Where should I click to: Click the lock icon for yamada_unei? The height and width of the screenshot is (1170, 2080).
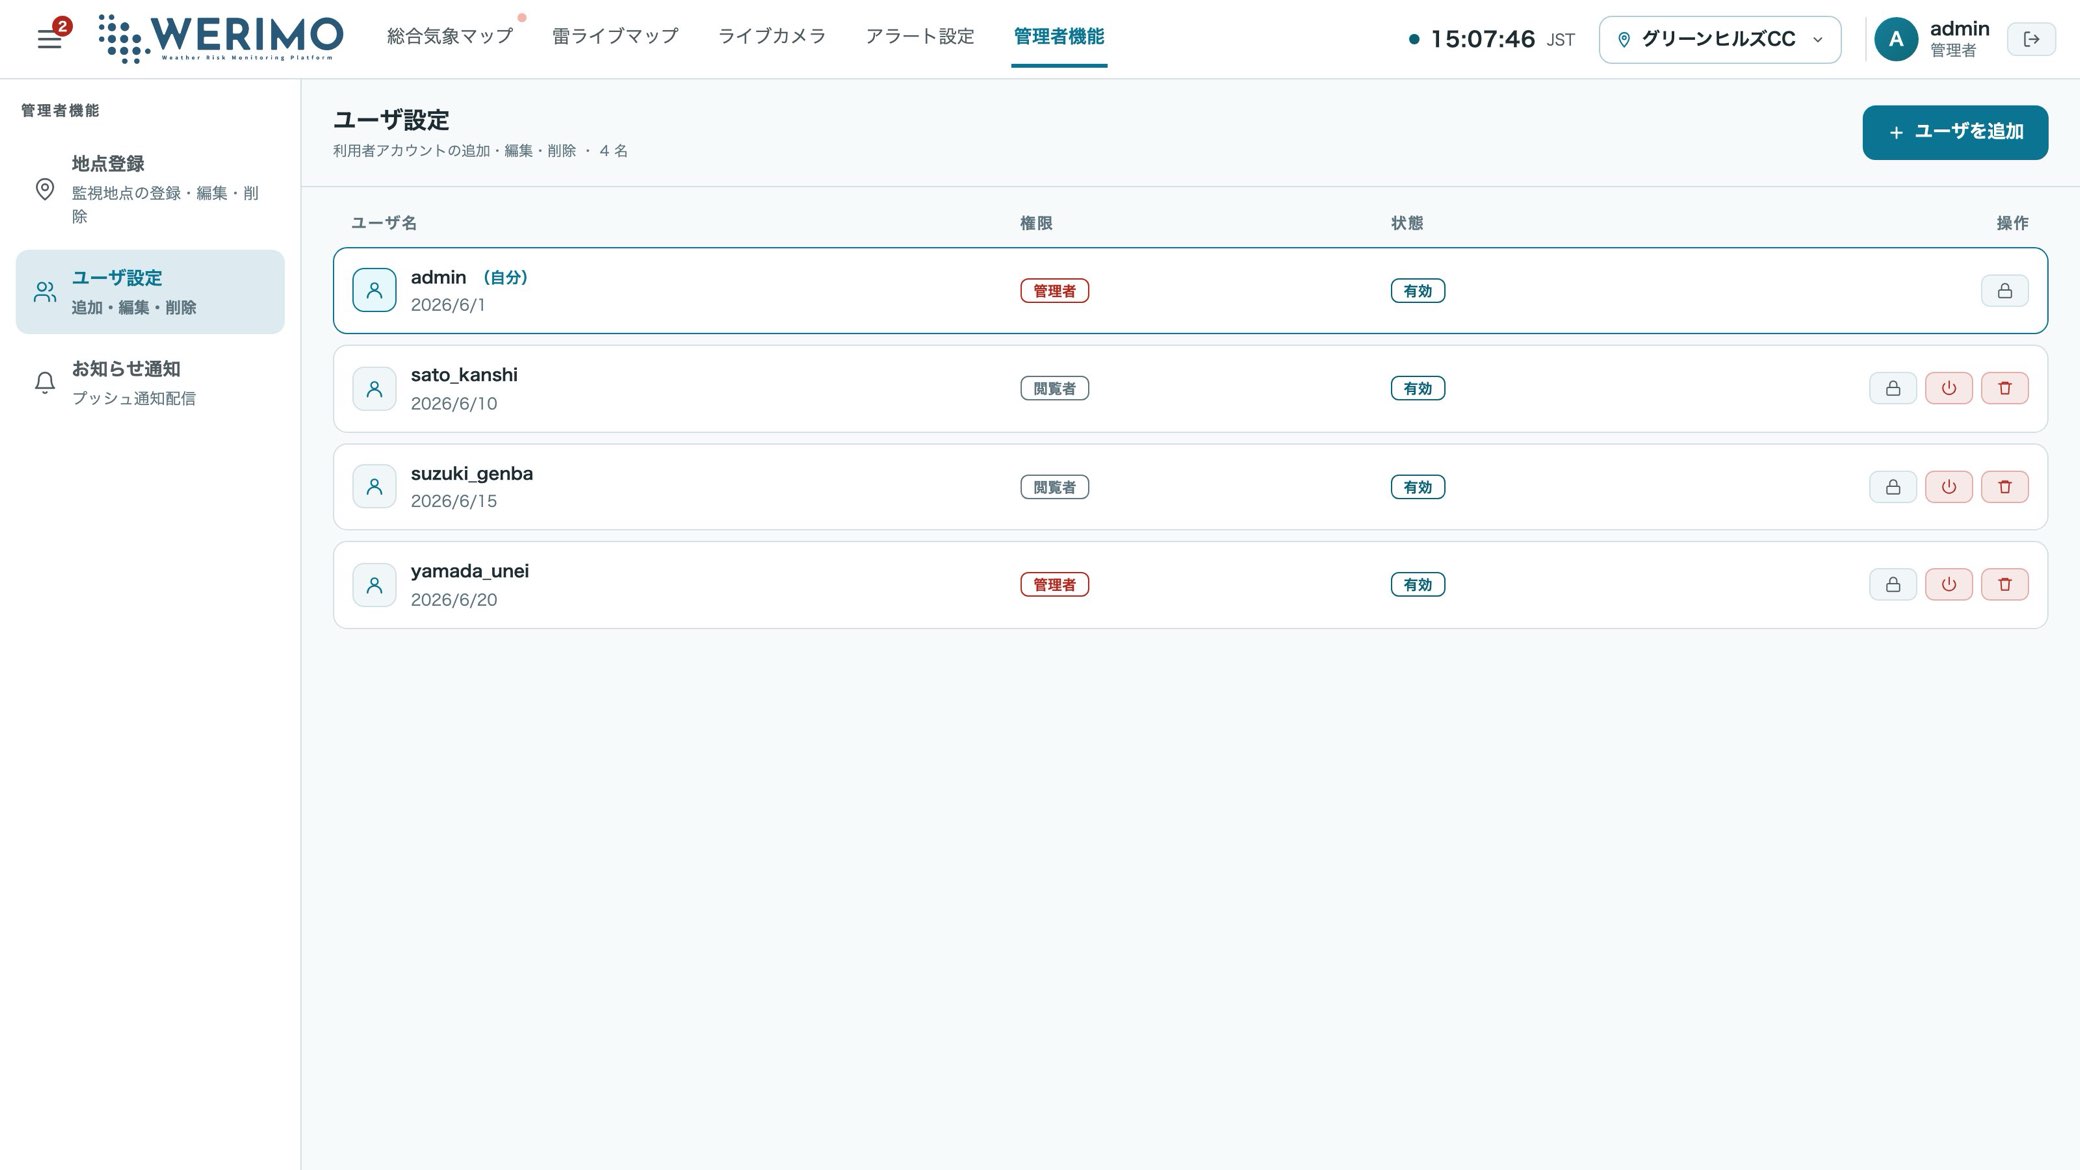click(x=1892, y=585)
